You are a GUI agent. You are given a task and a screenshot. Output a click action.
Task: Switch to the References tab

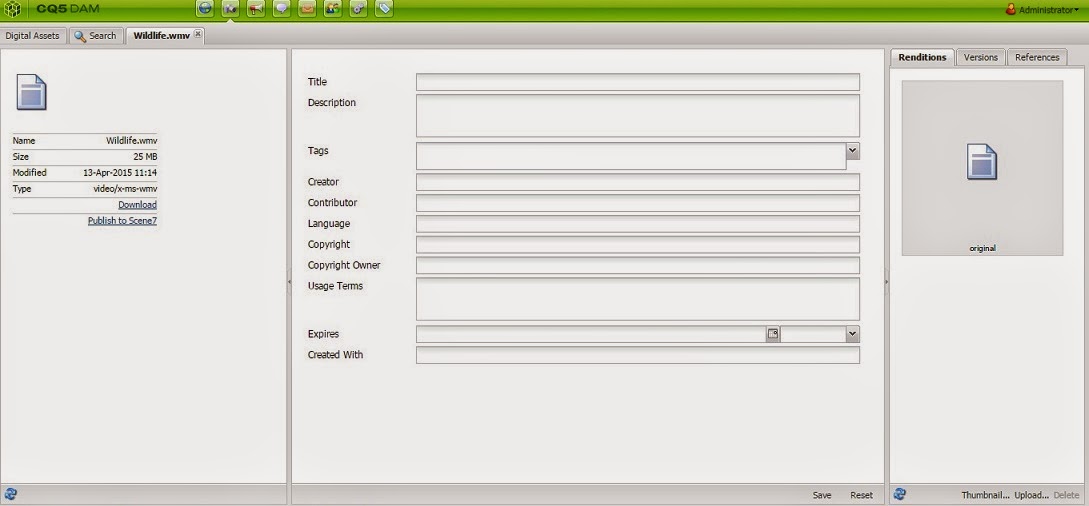1037,57
